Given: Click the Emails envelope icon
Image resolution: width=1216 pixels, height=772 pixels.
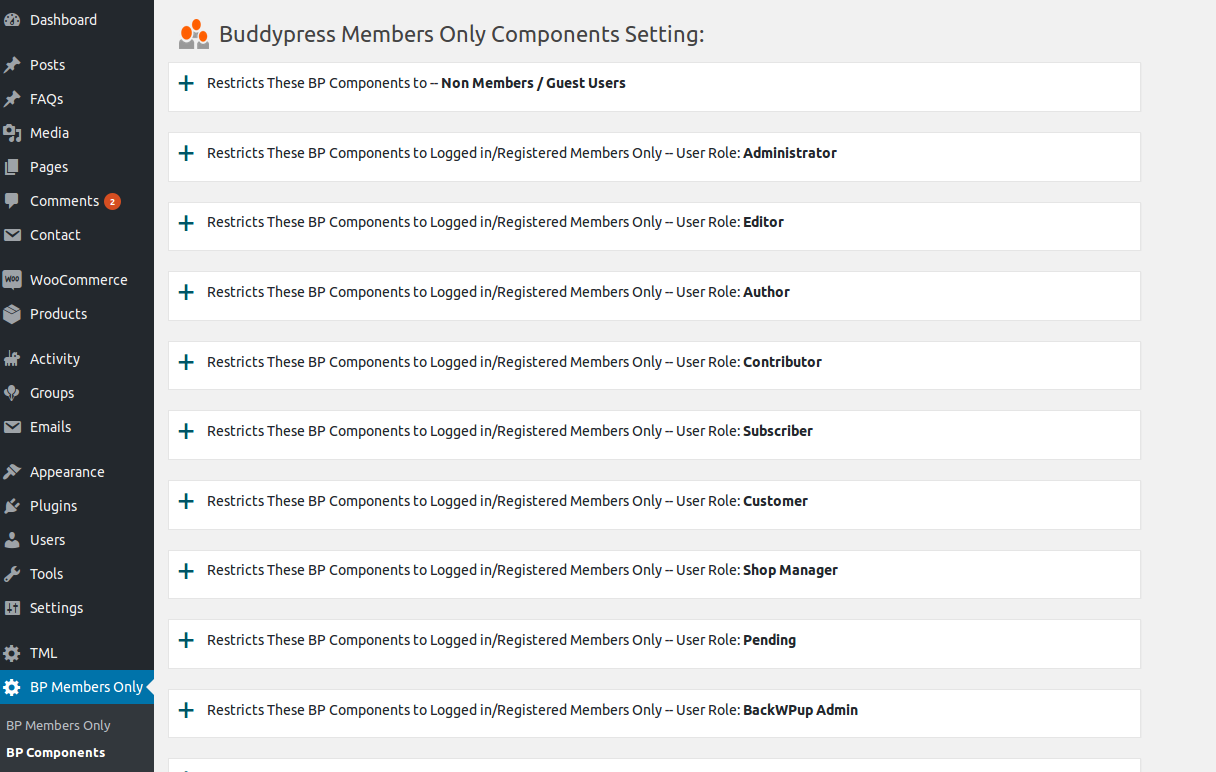Looking at the screenshot, I should point(12,427).
